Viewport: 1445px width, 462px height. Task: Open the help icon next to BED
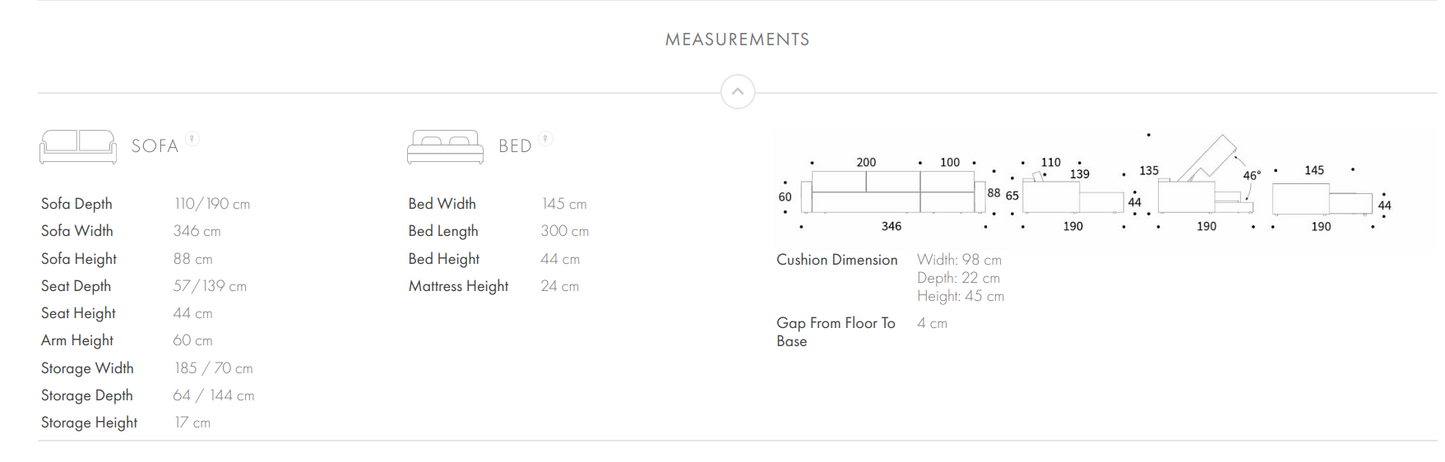(545, 139)
